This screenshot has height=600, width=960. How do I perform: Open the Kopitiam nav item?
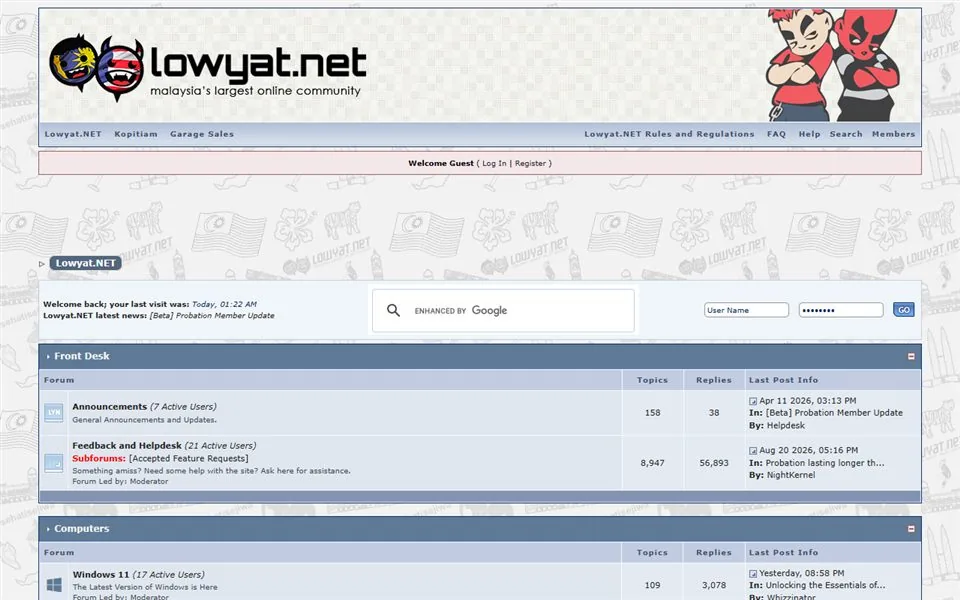136,134
